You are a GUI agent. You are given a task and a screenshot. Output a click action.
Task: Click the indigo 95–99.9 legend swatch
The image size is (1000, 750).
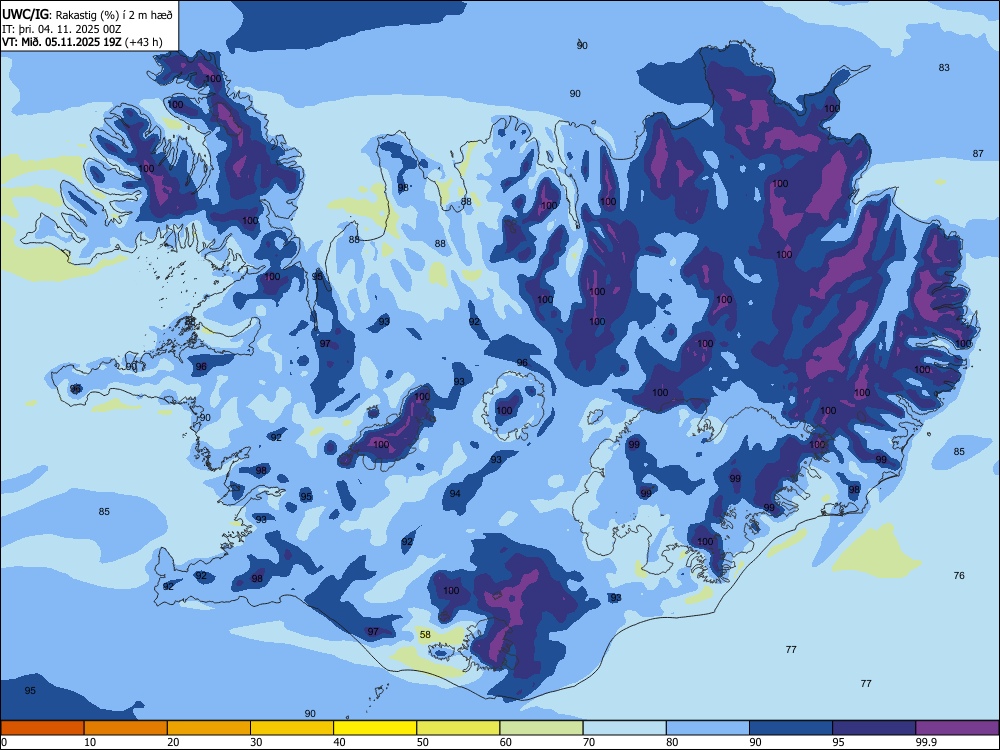coord(874,728)
